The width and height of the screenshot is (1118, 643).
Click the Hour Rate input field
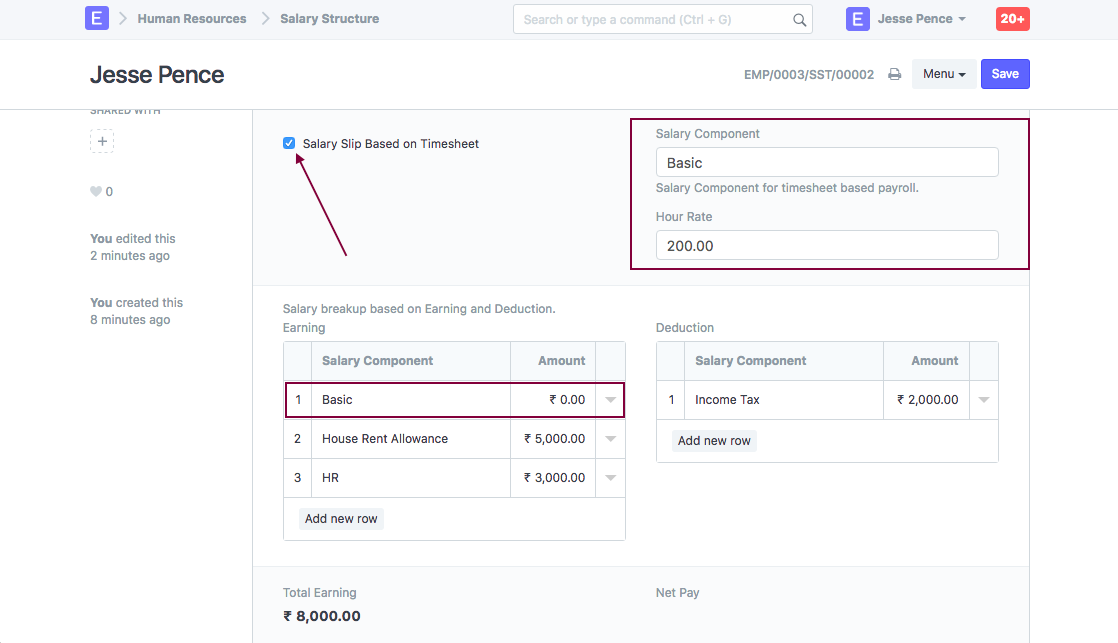click(827, 246)
